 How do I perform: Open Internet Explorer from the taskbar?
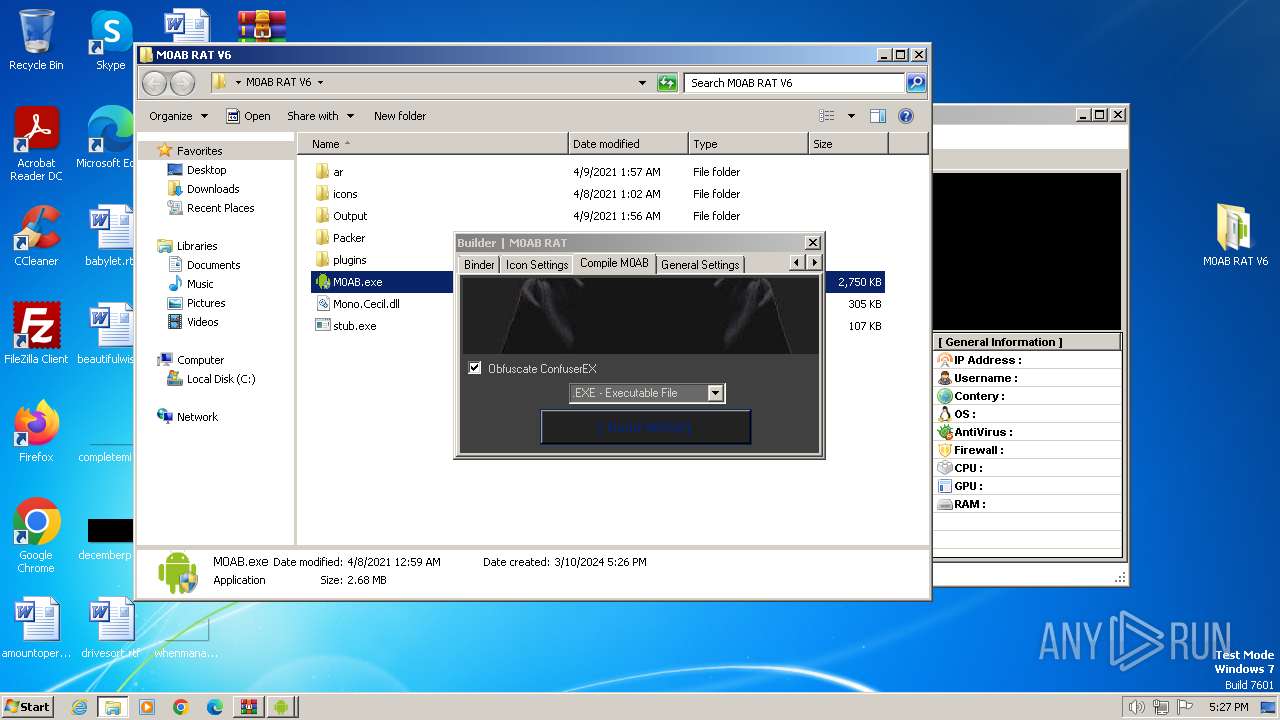click(x=79, y=707)
